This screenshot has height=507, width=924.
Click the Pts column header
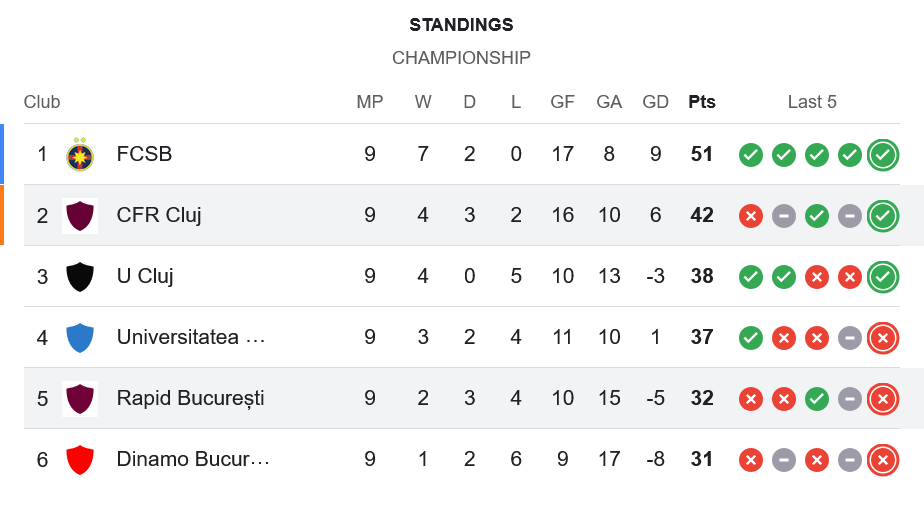702,102
